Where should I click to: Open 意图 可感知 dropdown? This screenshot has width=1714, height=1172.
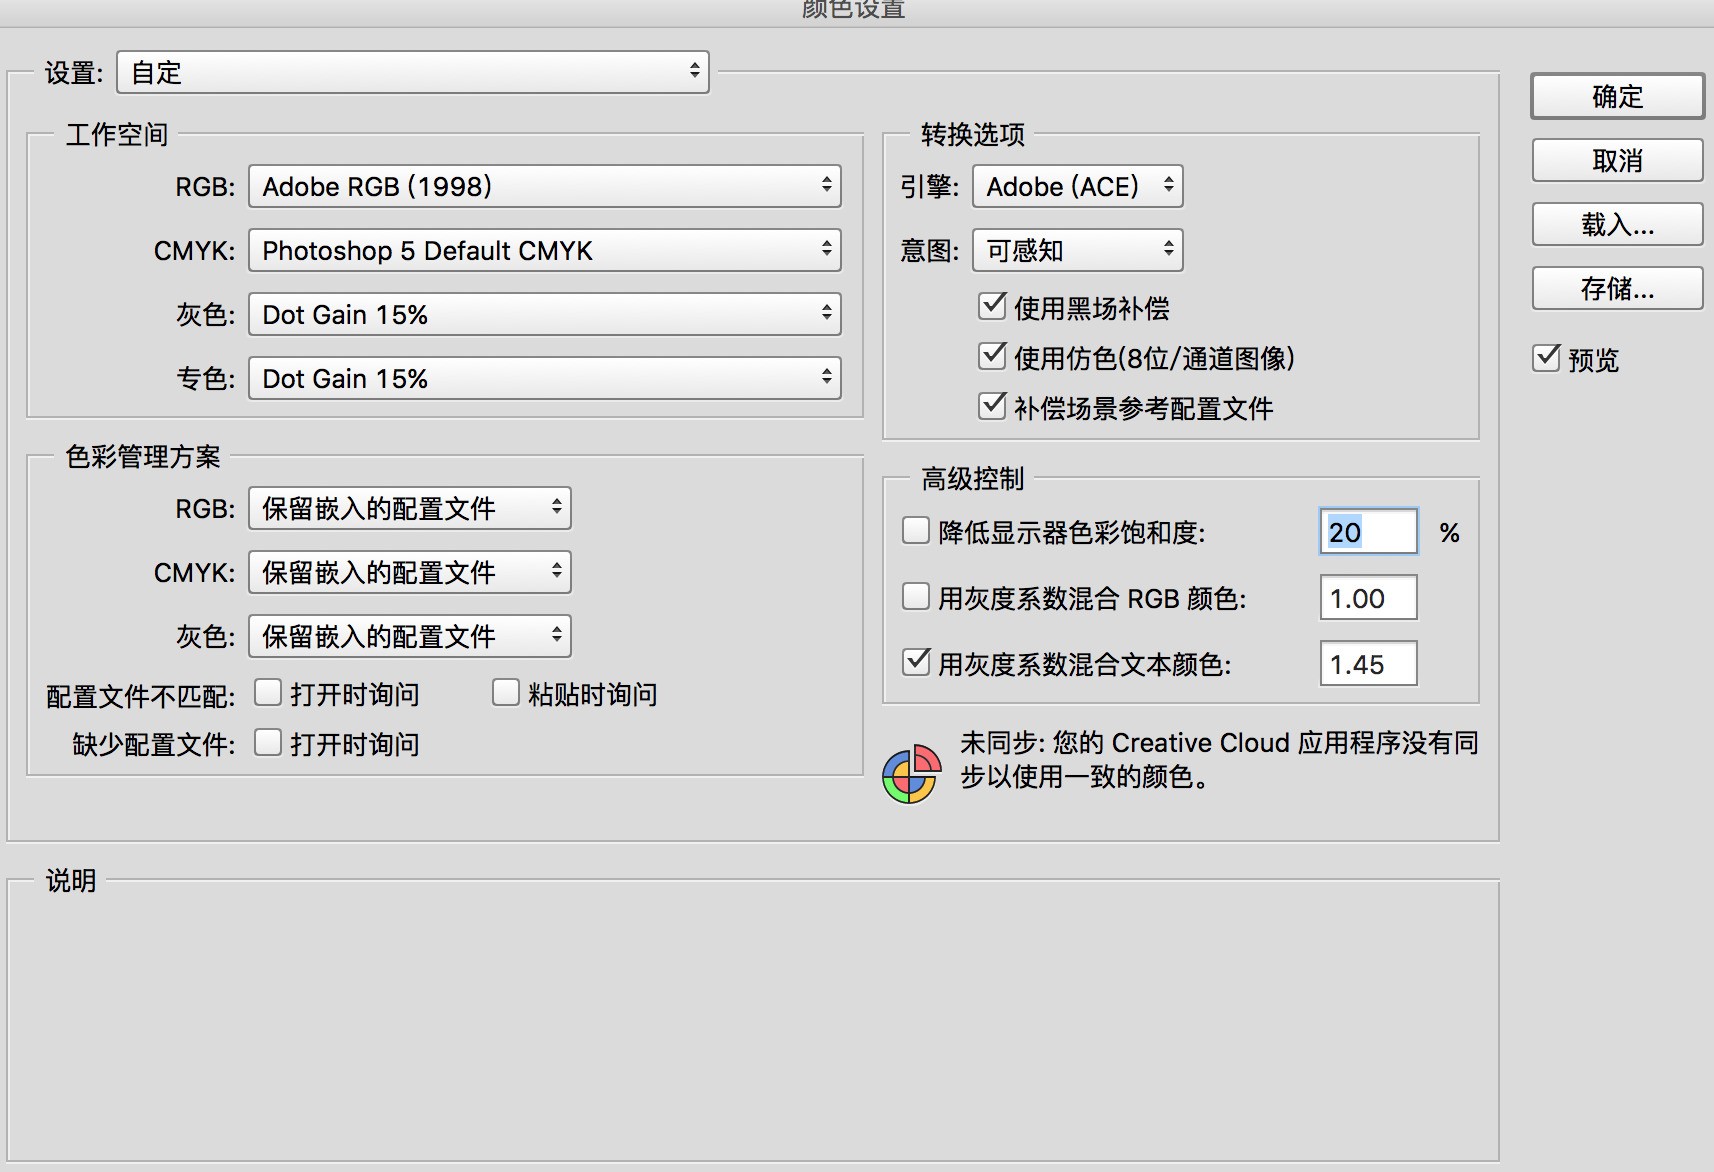(1078, 250)
